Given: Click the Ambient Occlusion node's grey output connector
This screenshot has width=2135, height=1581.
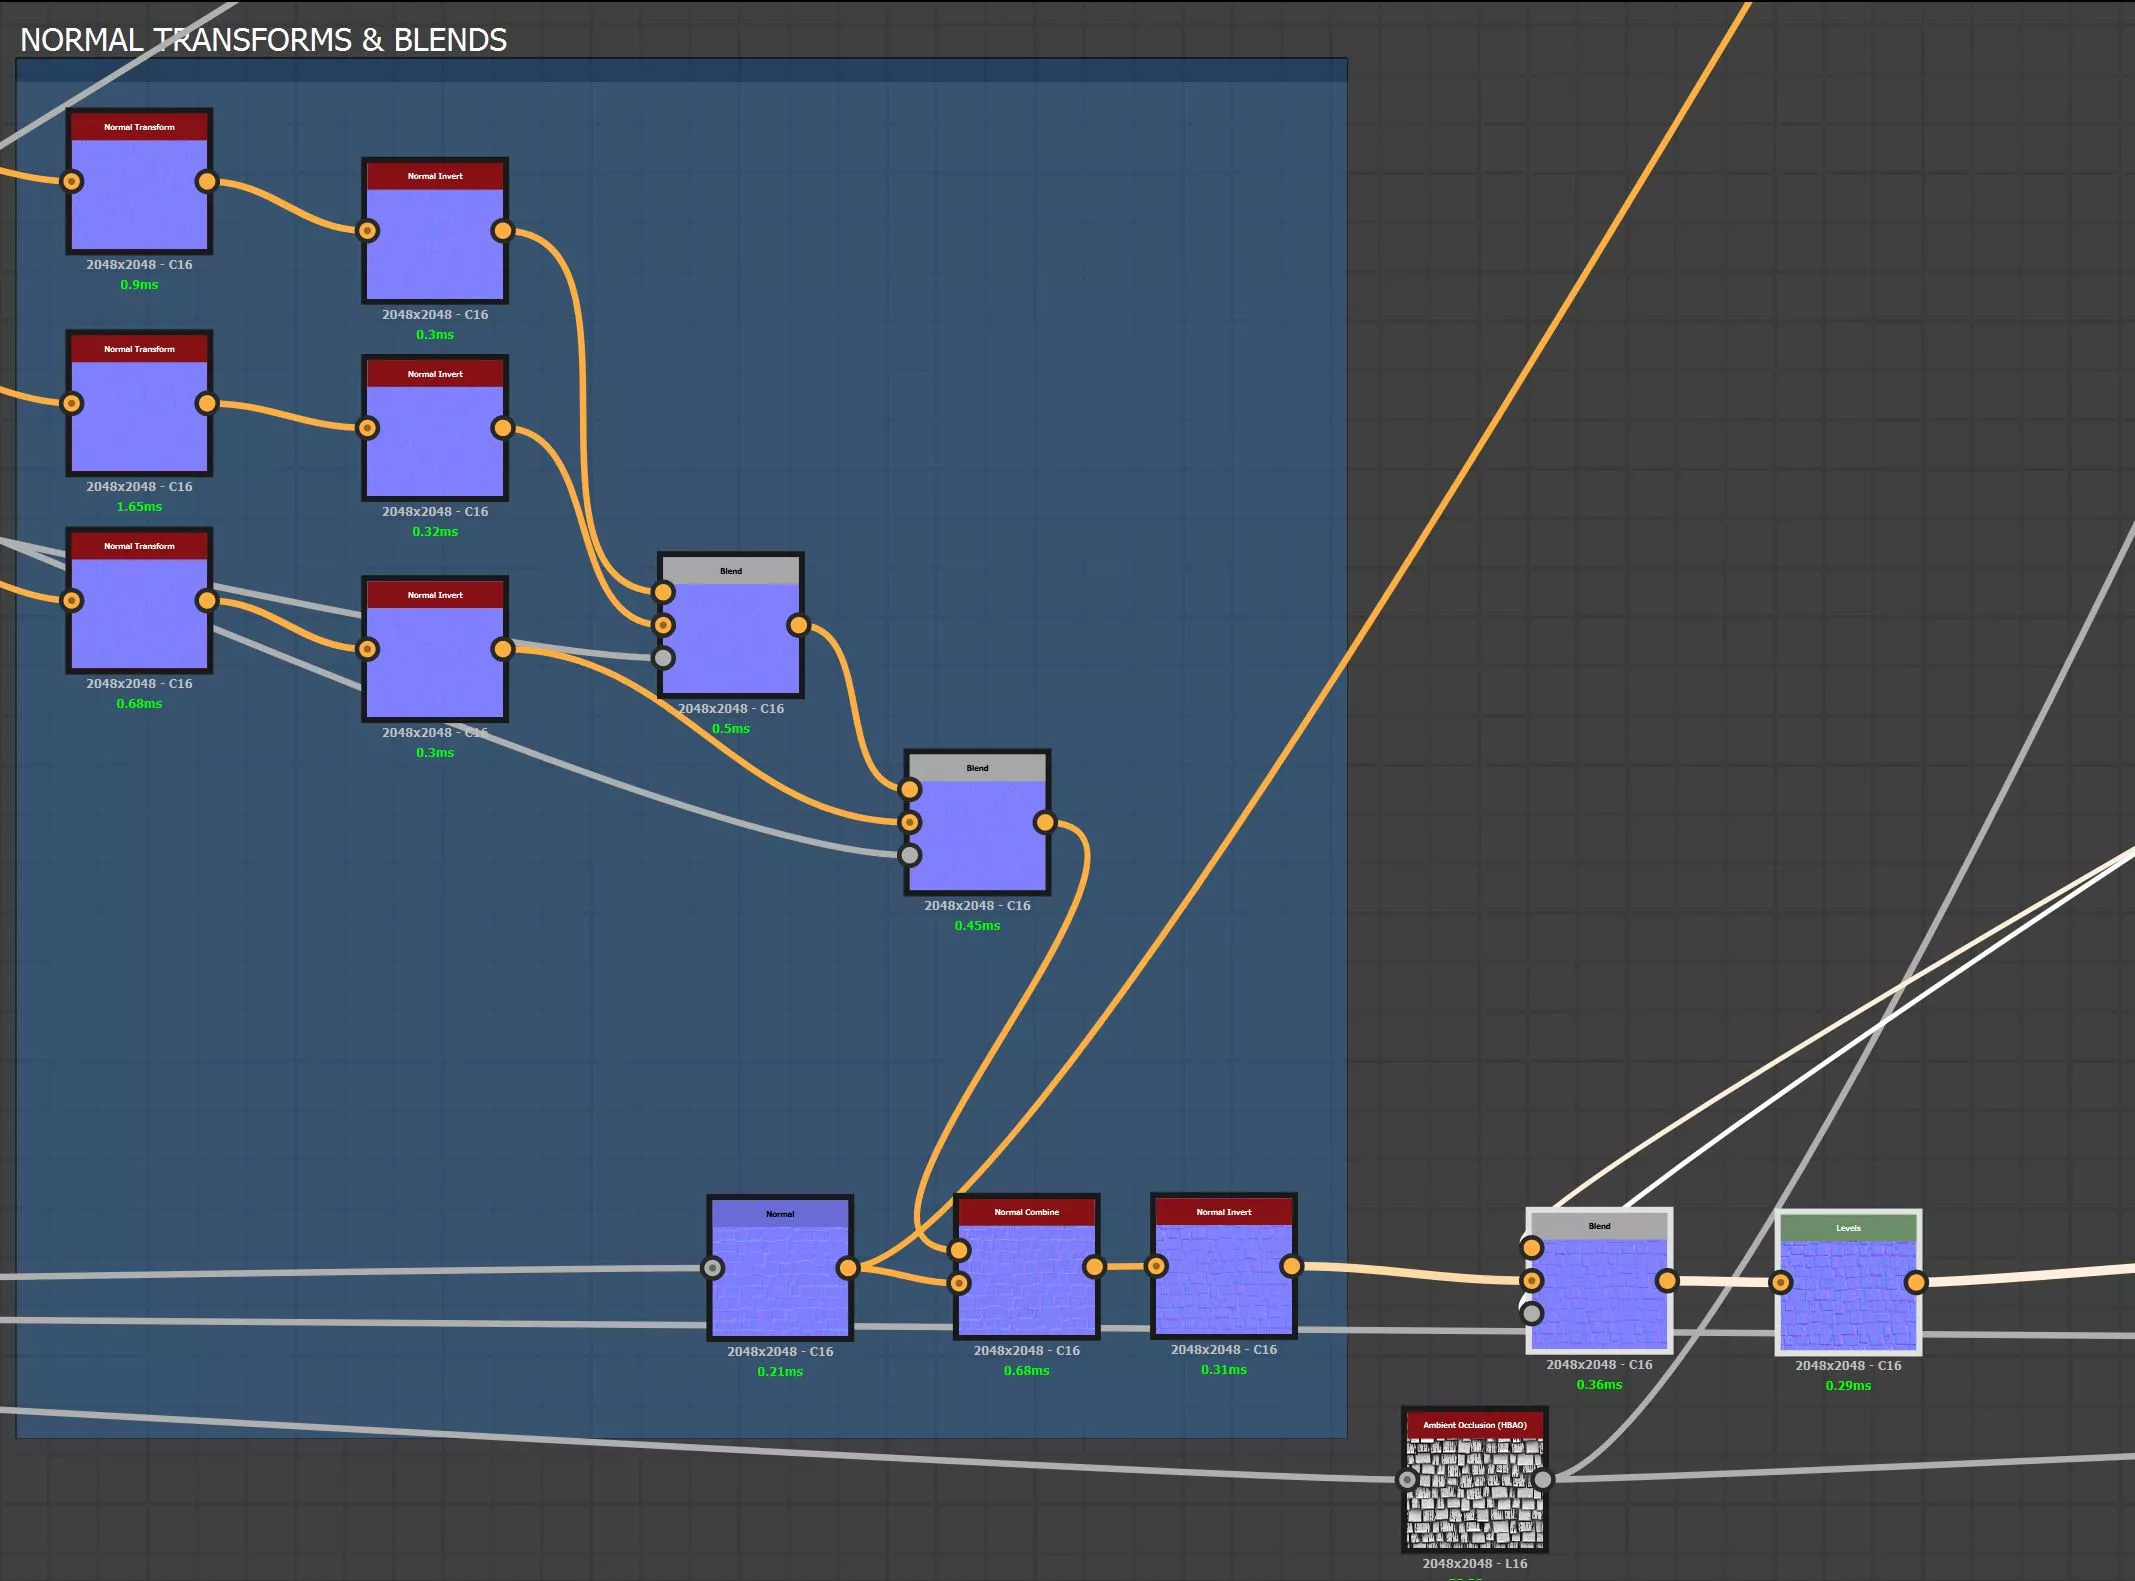Looking at the screenshot, I should (x=1543, y=1479).
